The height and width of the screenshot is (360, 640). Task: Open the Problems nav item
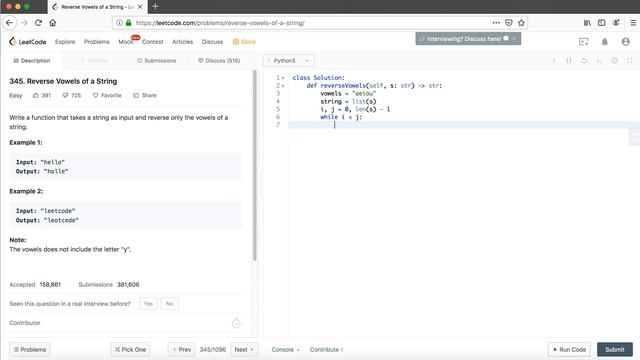97,42
